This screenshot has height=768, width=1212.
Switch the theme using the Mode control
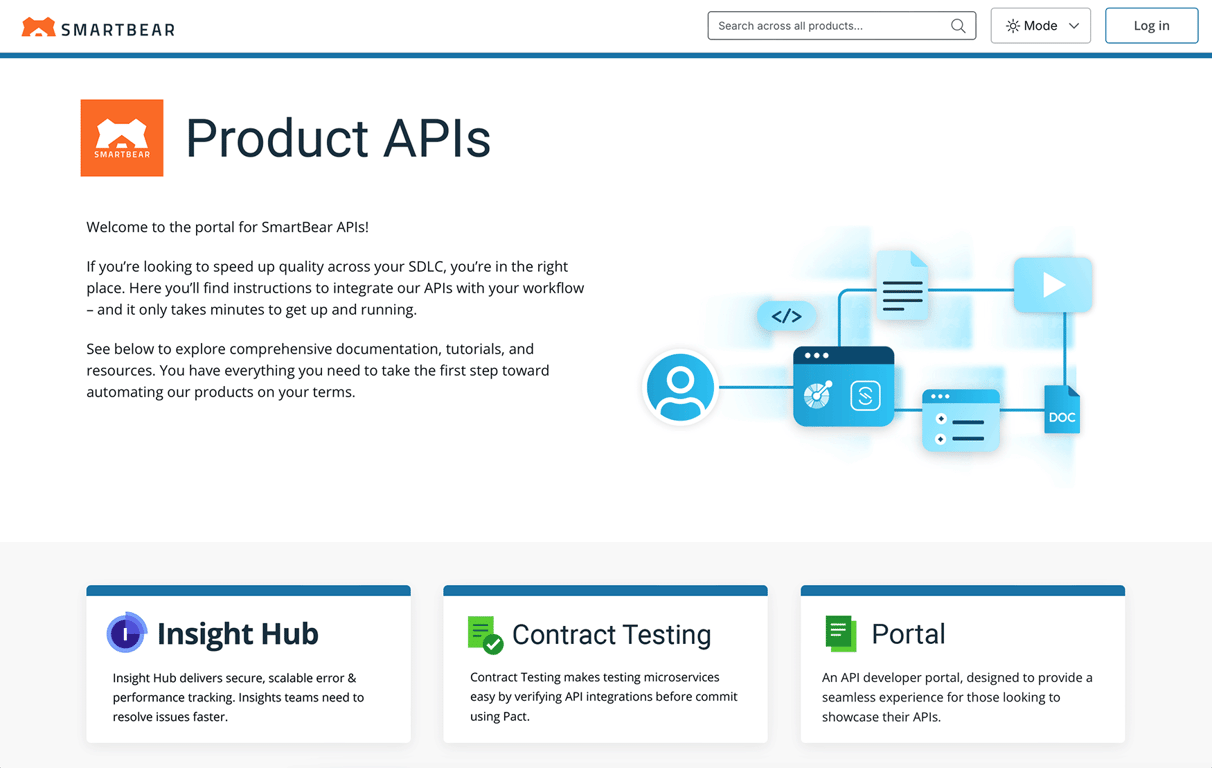[1040, 25]
